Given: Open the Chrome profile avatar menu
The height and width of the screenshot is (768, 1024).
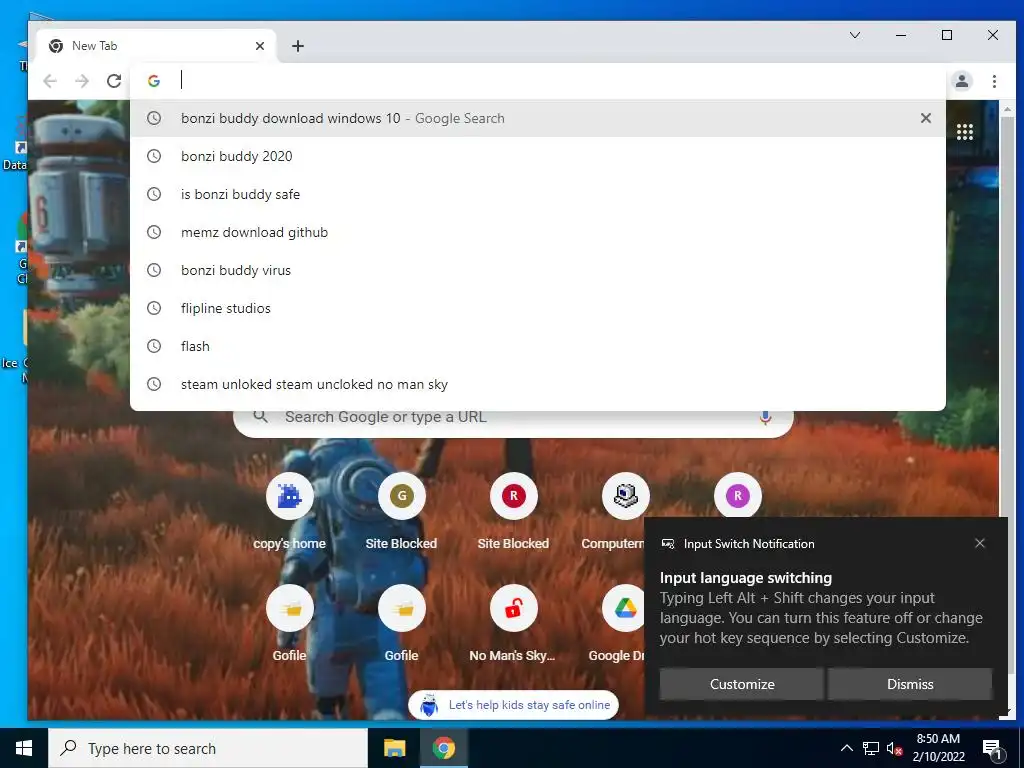Looking at the screenshot, I should (961, 81).
